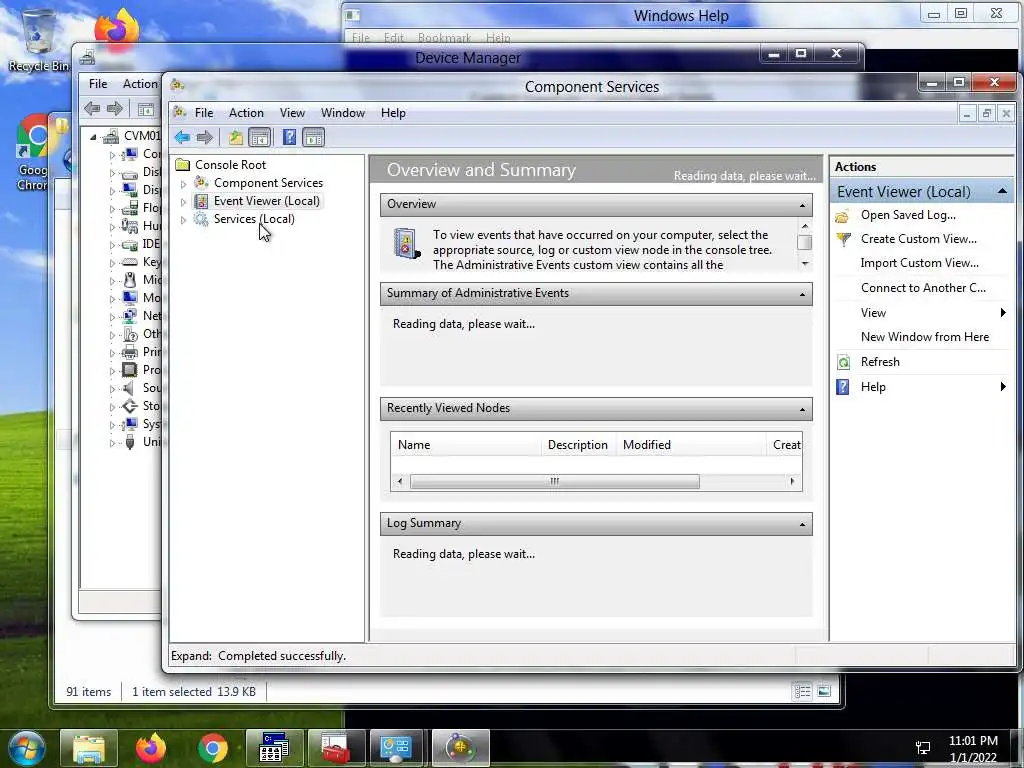Switch to large icons view in Explorer status bar
This screenshot has height=768, width=1024.
point(824,691)
